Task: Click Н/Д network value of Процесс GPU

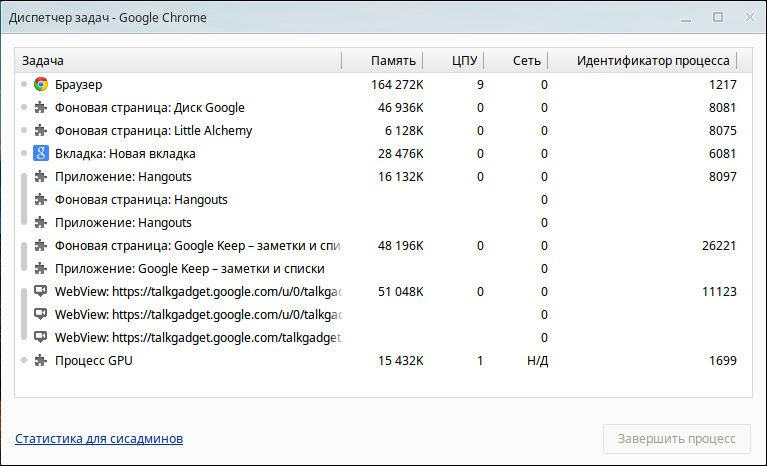Action: pos(537,360)
